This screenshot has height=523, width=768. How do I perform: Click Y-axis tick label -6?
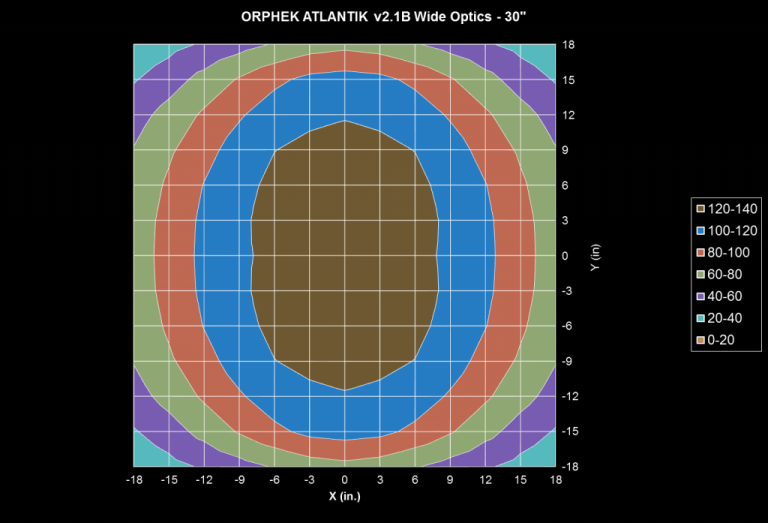567,326
